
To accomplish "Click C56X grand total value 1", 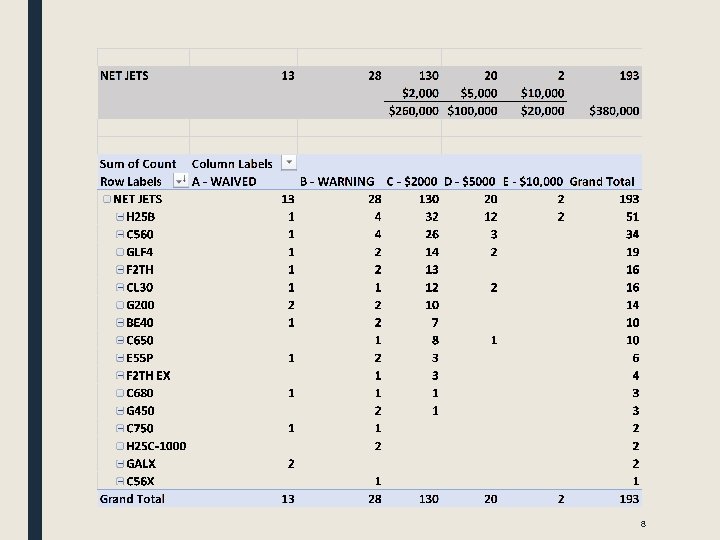I will (636, 481).
